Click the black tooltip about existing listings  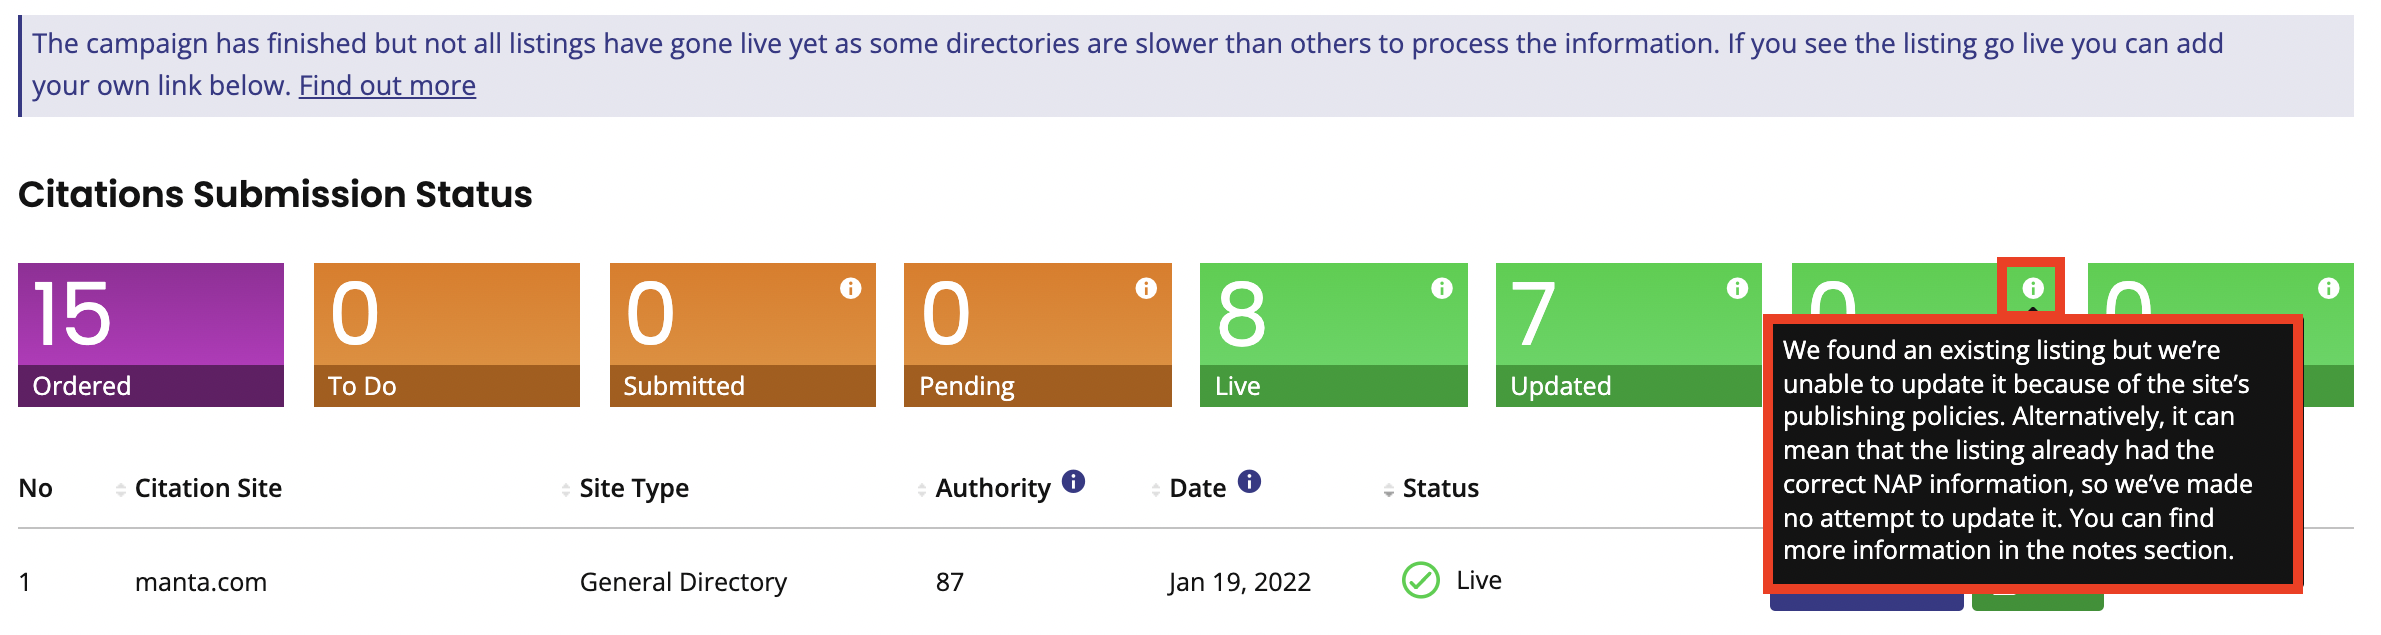[x=2030, y=450]
